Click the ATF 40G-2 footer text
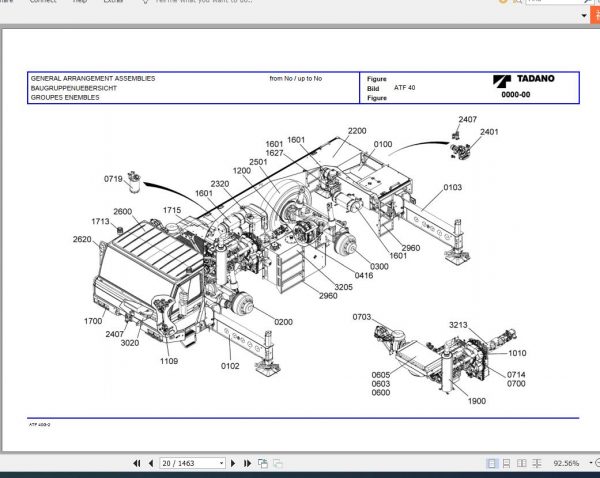Screen dimensions: 600x478 [39, 425]
